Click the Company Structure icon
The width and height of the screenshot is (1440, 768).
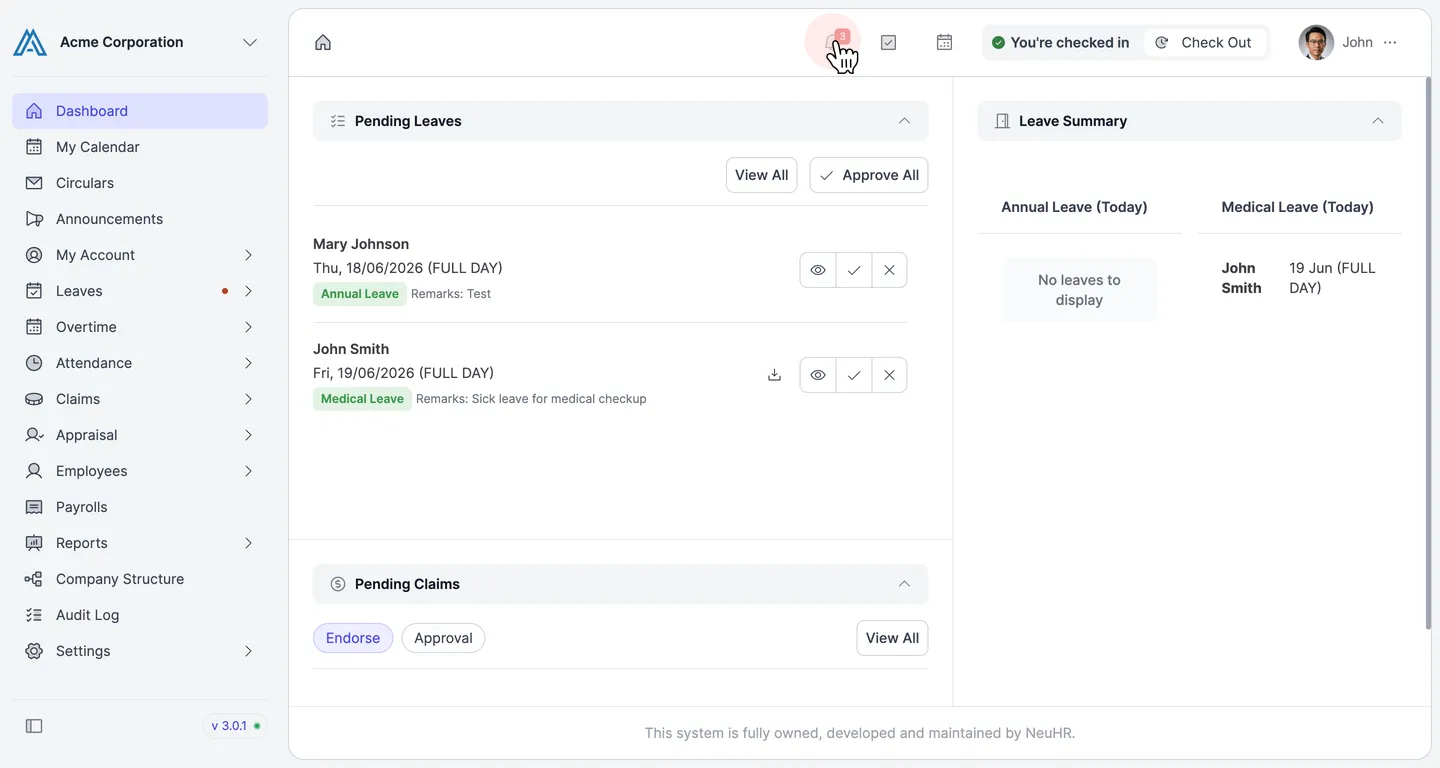click(34, 579)
